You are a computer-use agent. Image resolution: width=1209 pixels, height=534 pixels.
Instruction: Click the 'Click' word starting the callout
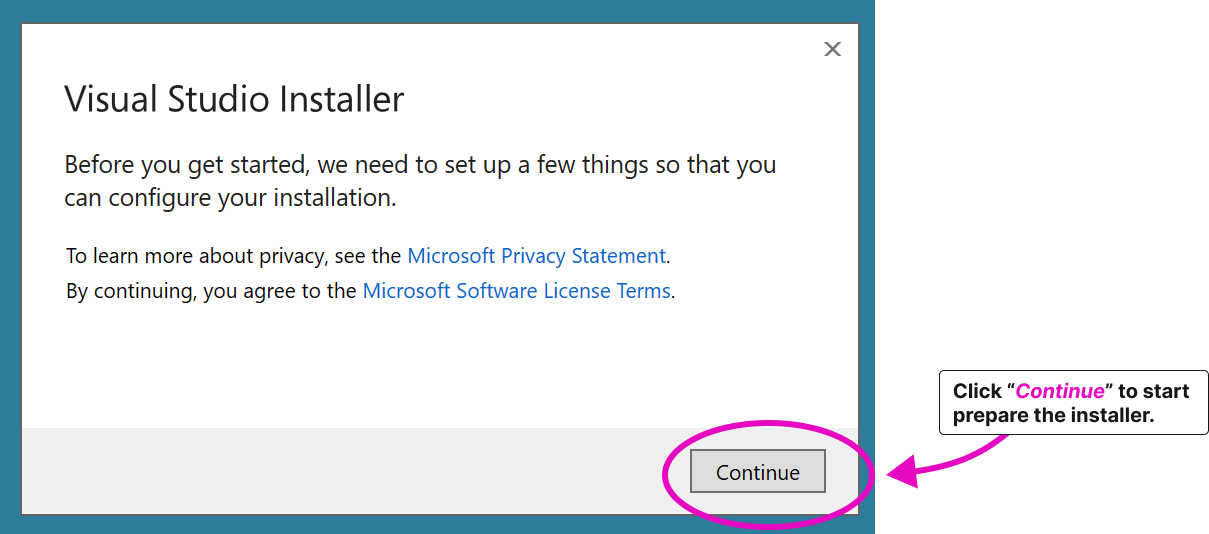(977, 391)
